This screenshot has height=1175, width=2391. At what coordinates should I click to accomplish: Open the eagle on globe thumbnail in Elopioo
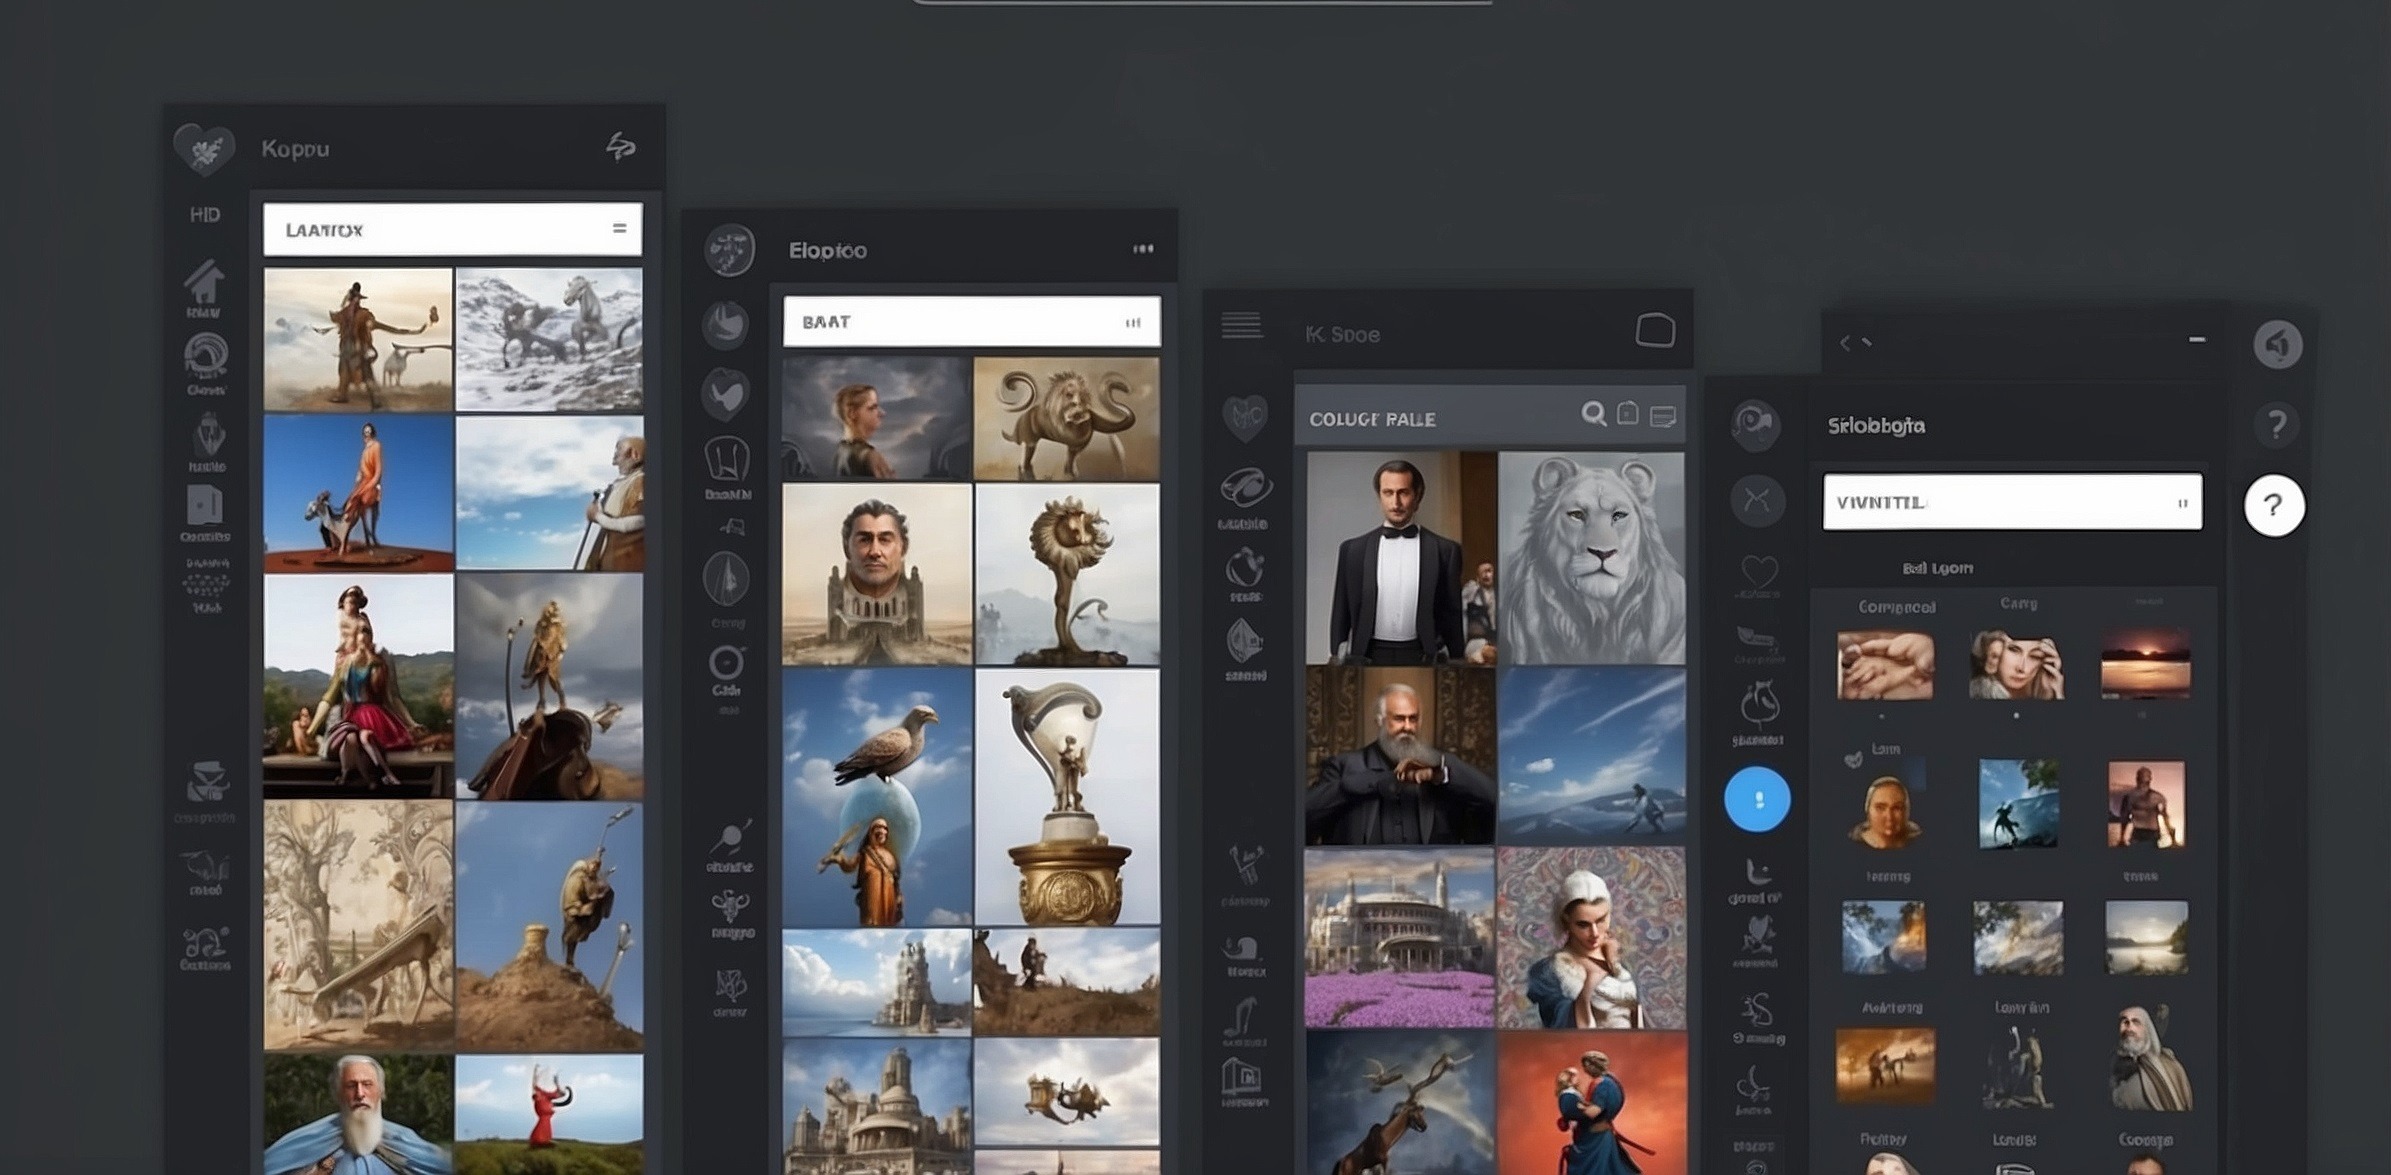click(877, 797)
